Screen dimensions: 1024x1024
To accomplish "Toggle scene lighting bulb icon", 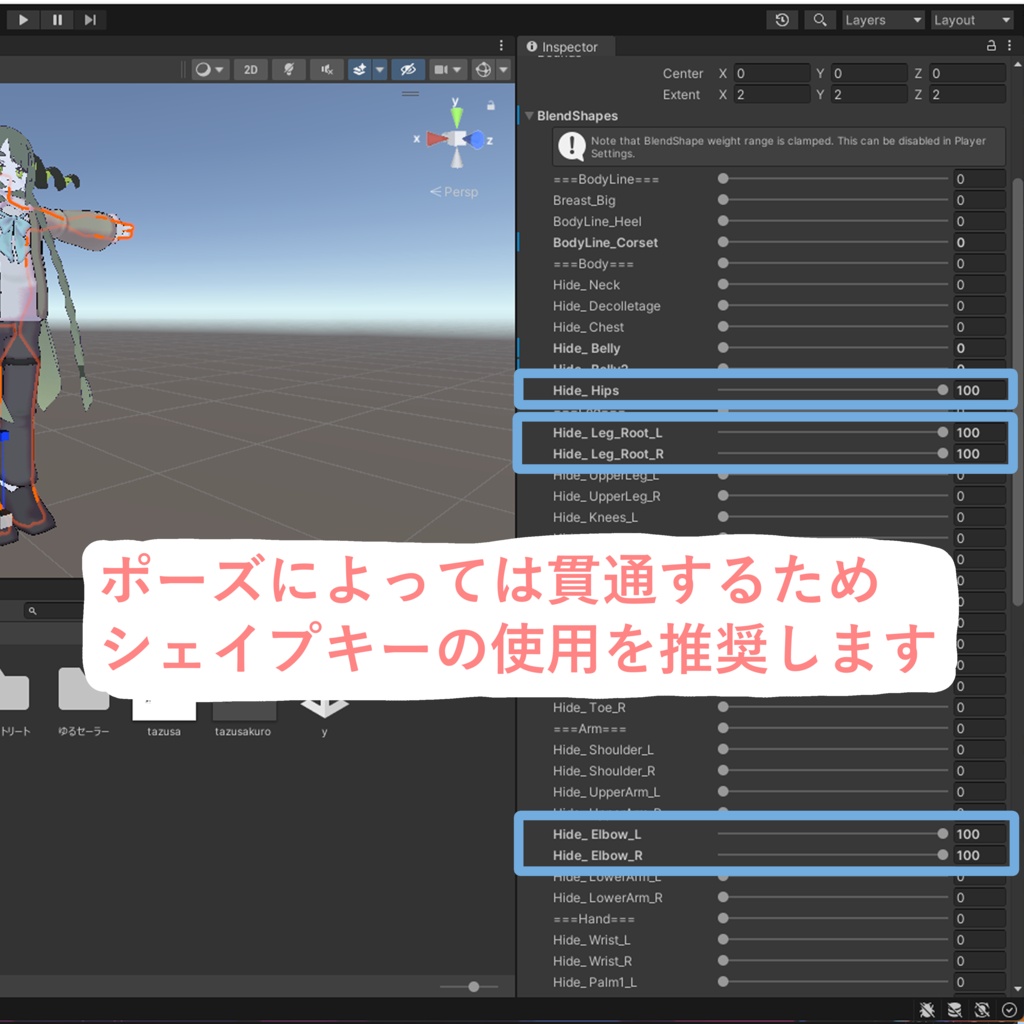I will pyautogui.click(x=289, y=69).
